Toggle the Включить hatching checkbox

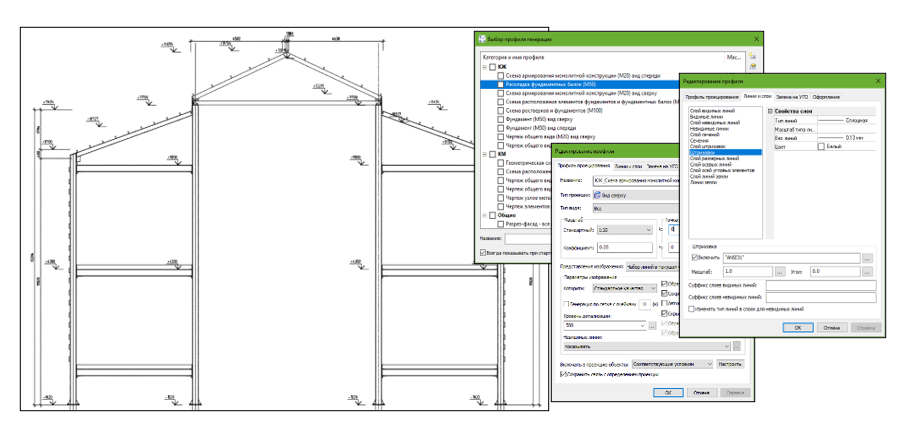(x=694, y=258)
